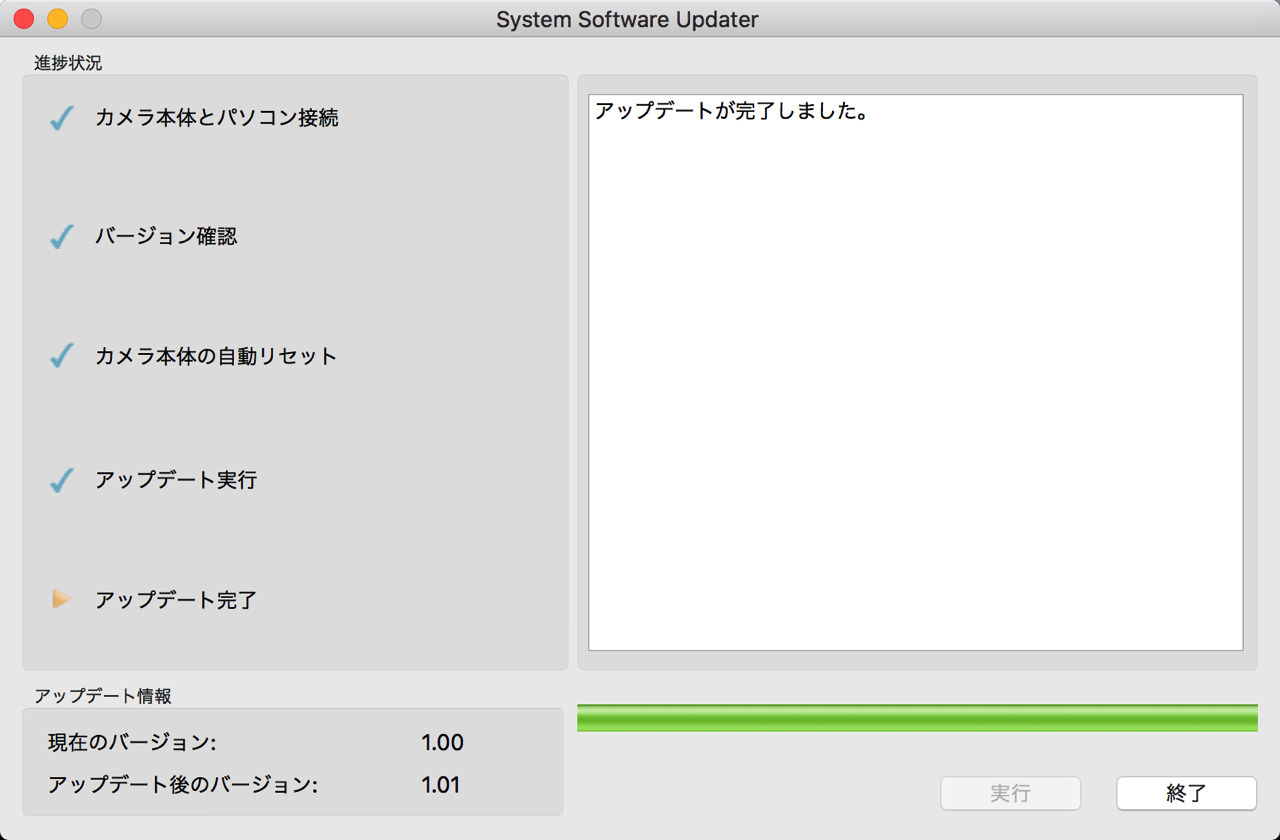The image size is (1280, 840).
Task: Select the バージョン確認 step label
Action: [x=166, y=237]
